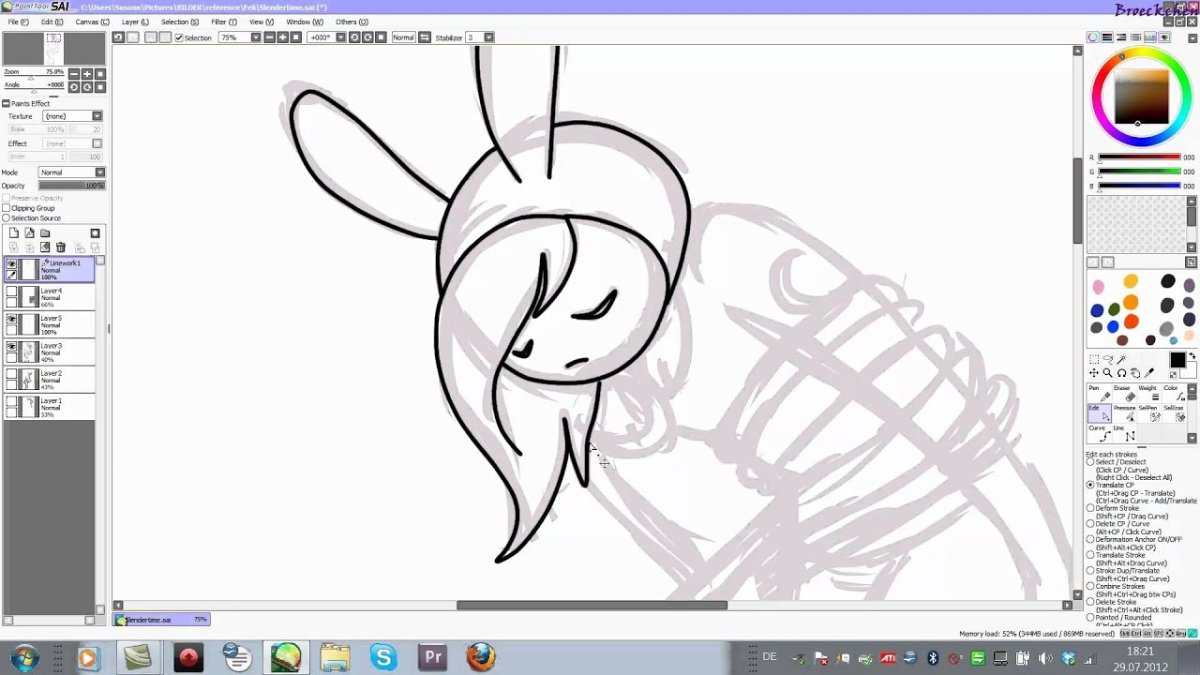Hide the Layer5 visibility eye

(12, 319)
